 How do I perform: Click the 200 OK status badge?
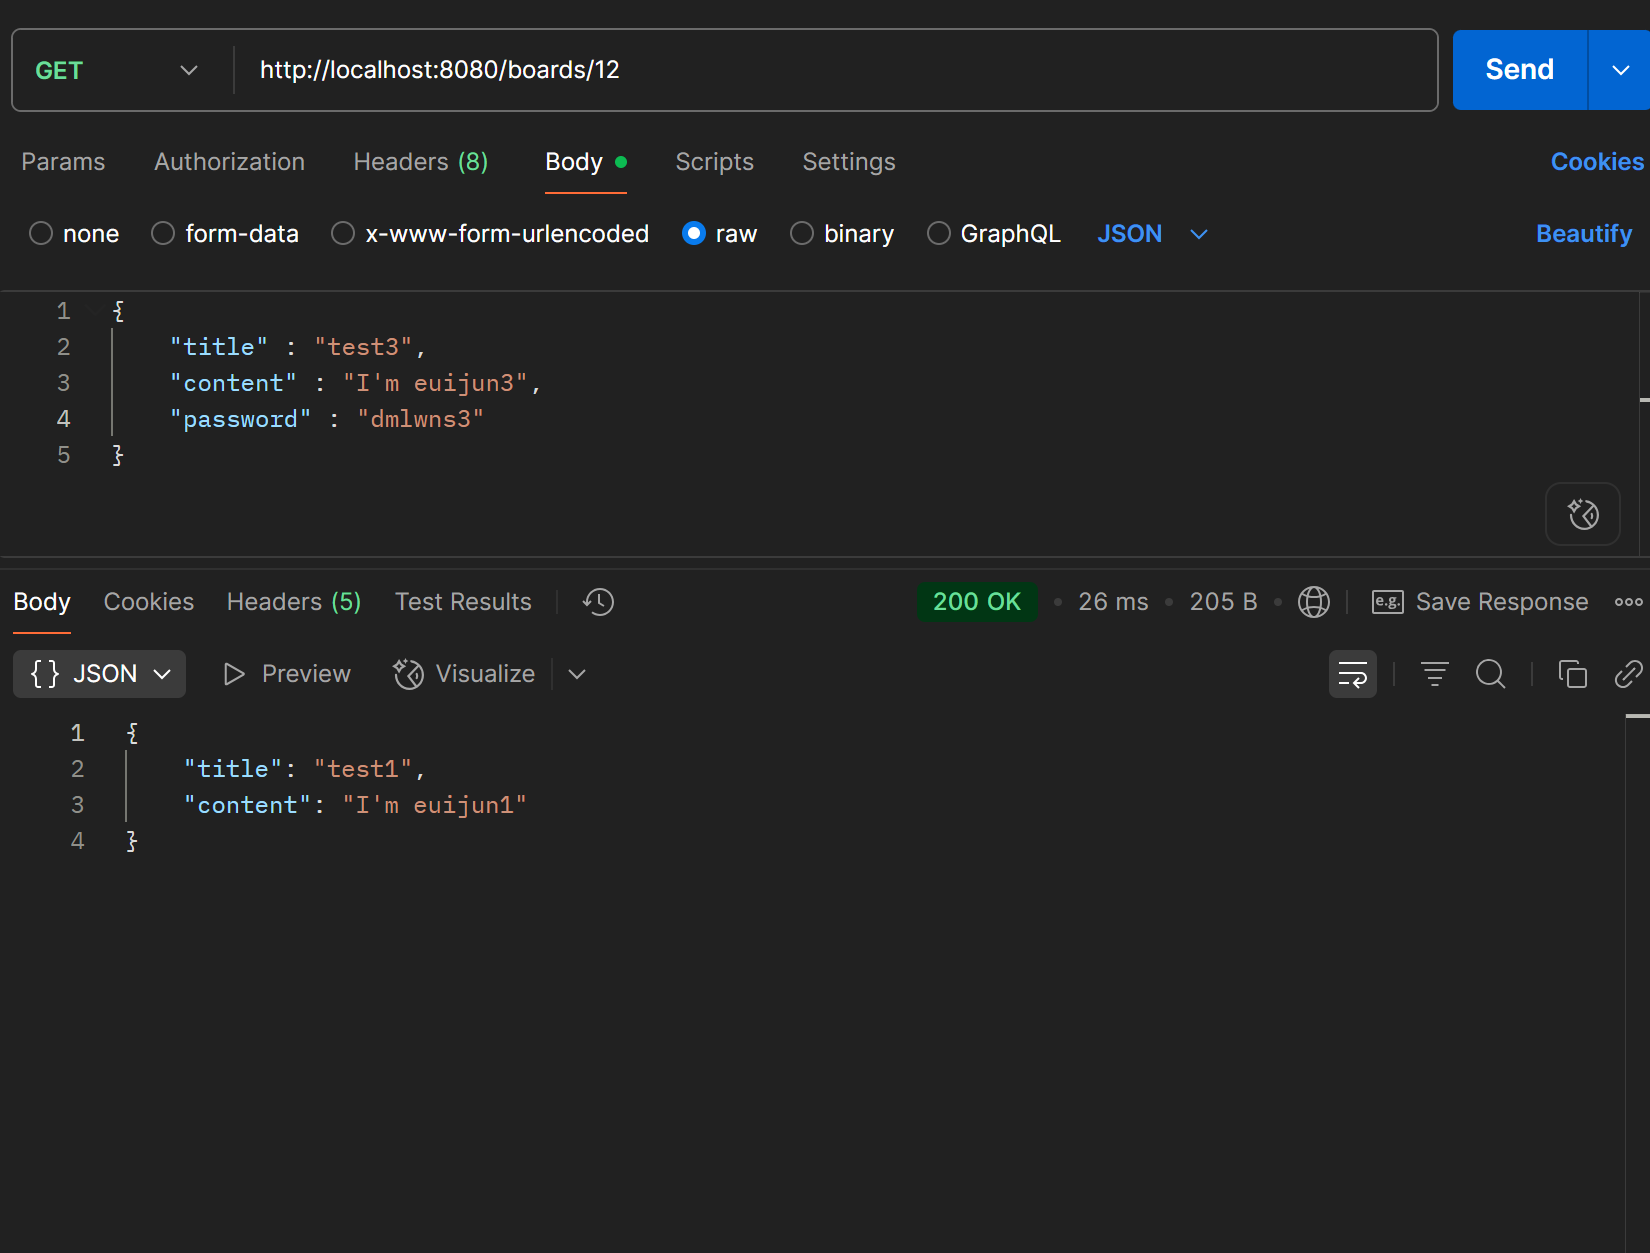point(977,602)
